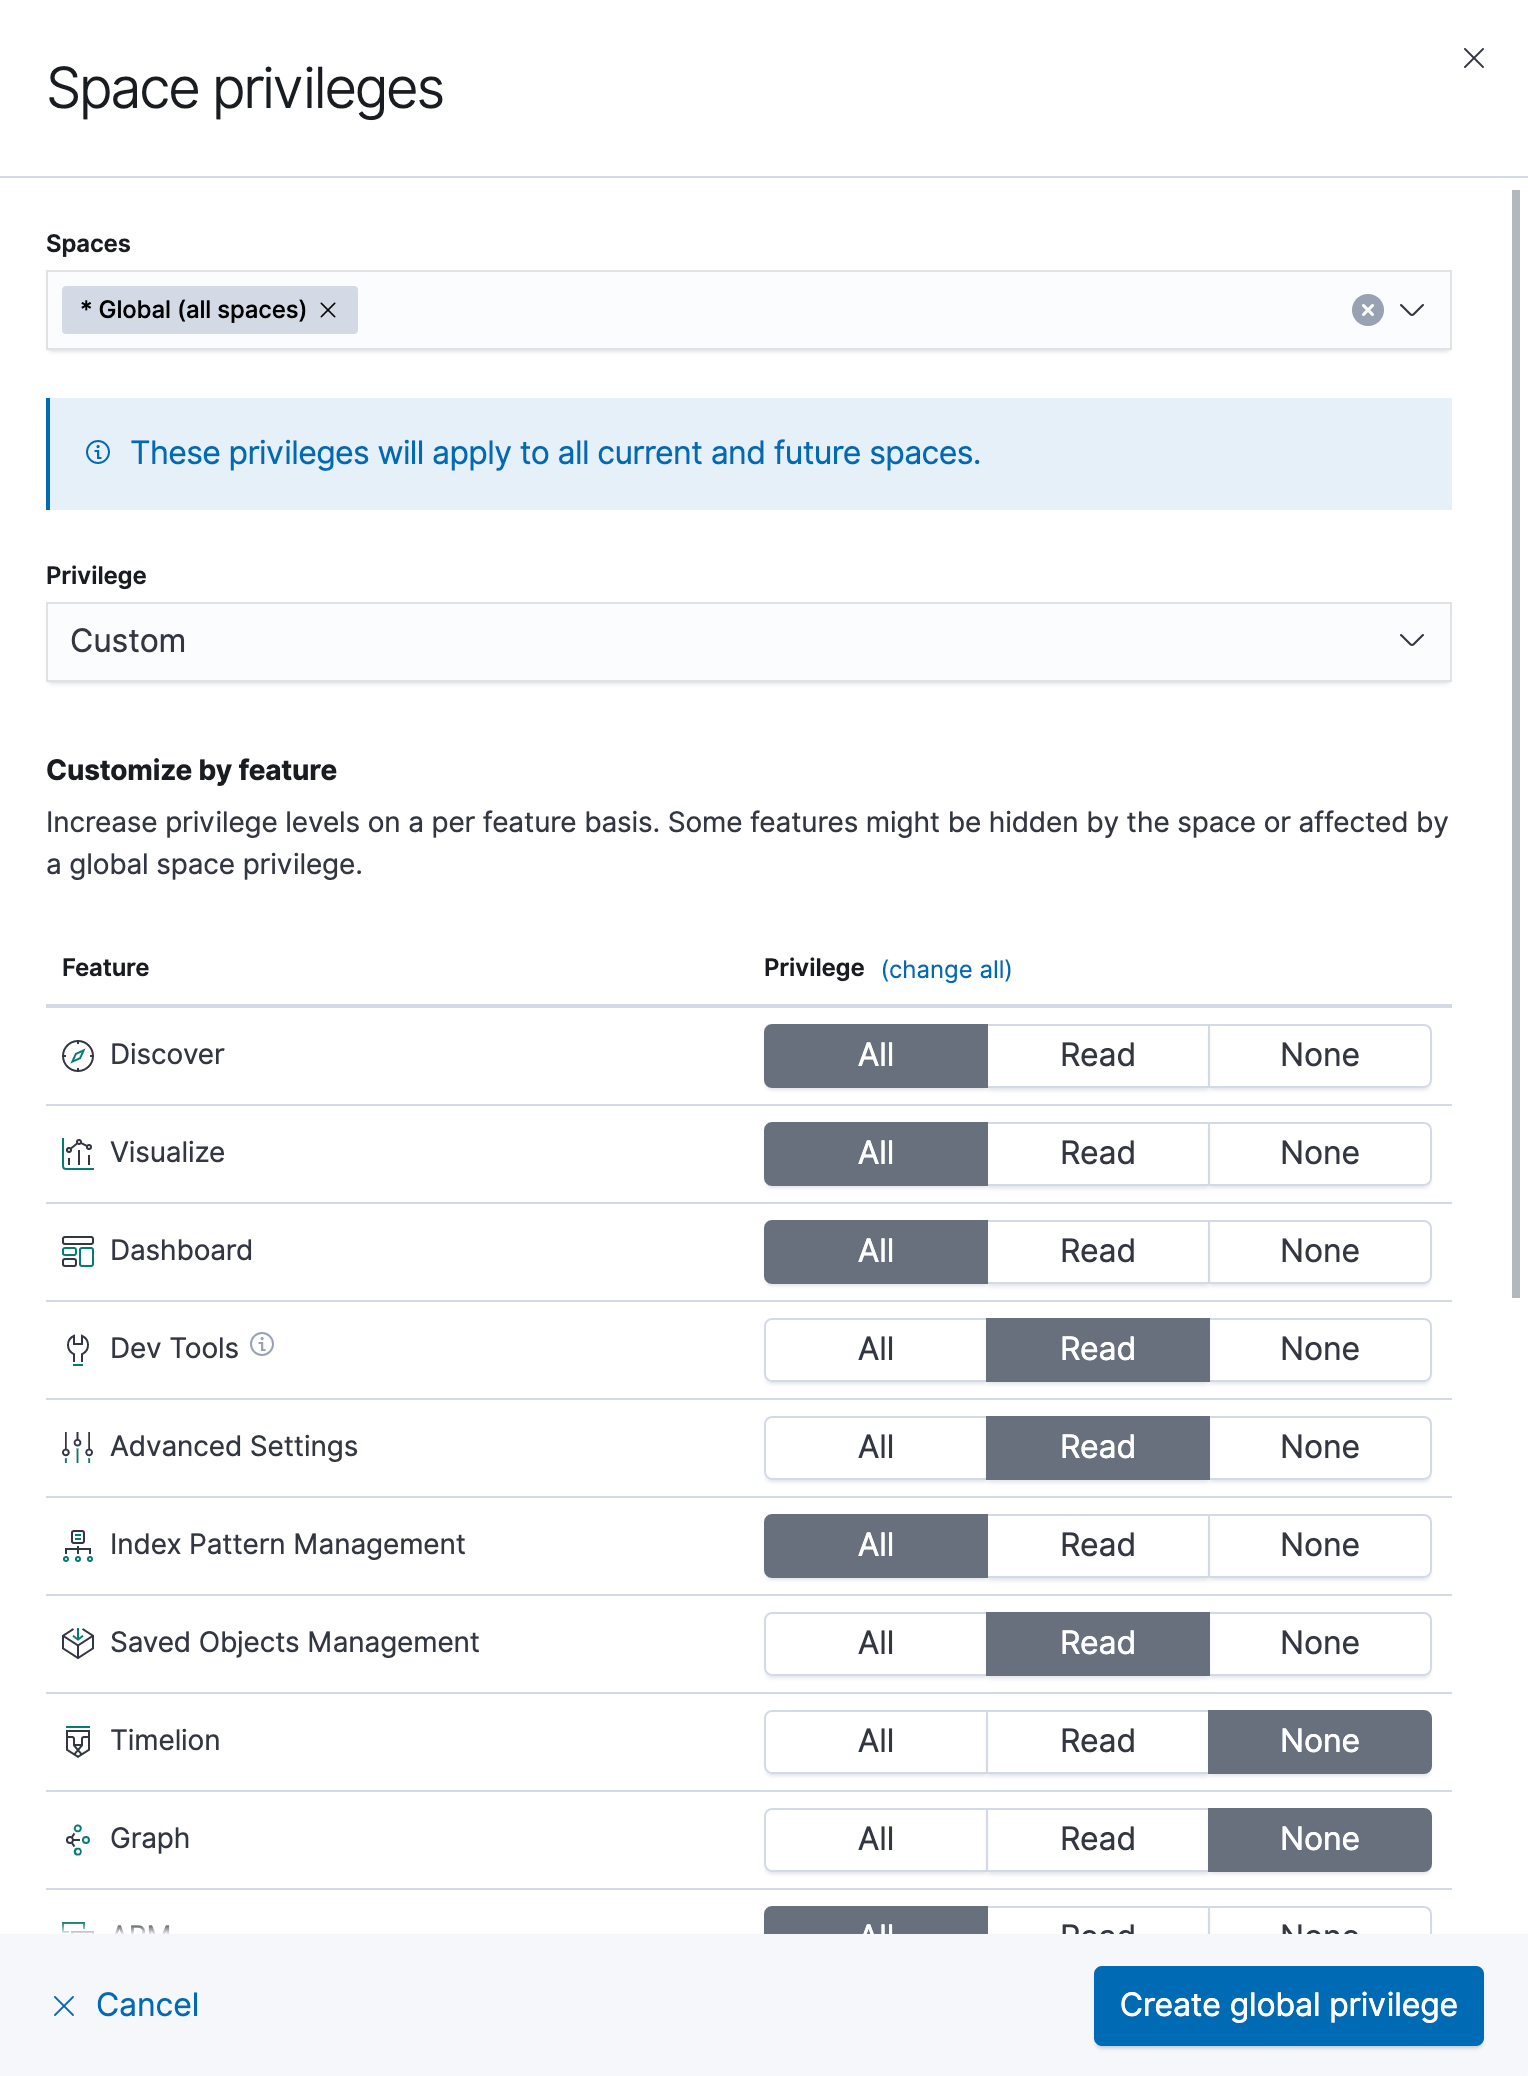Set Index Pattern Management to Read
The image size is (1528, 2076).
click(x=1098, y=1545)
